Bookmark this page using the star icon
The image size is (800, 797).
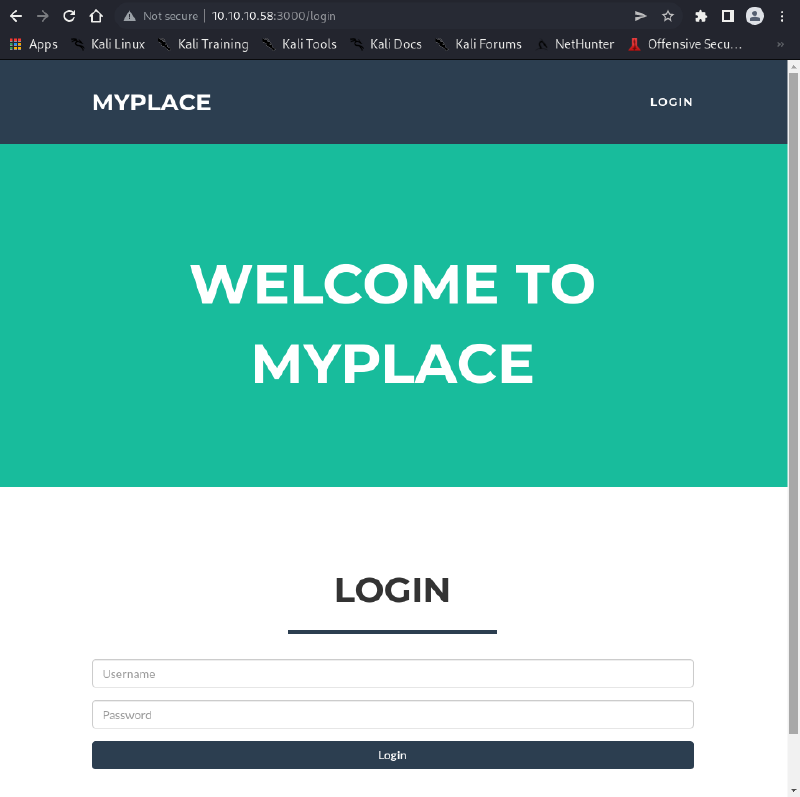click(666, 15)
